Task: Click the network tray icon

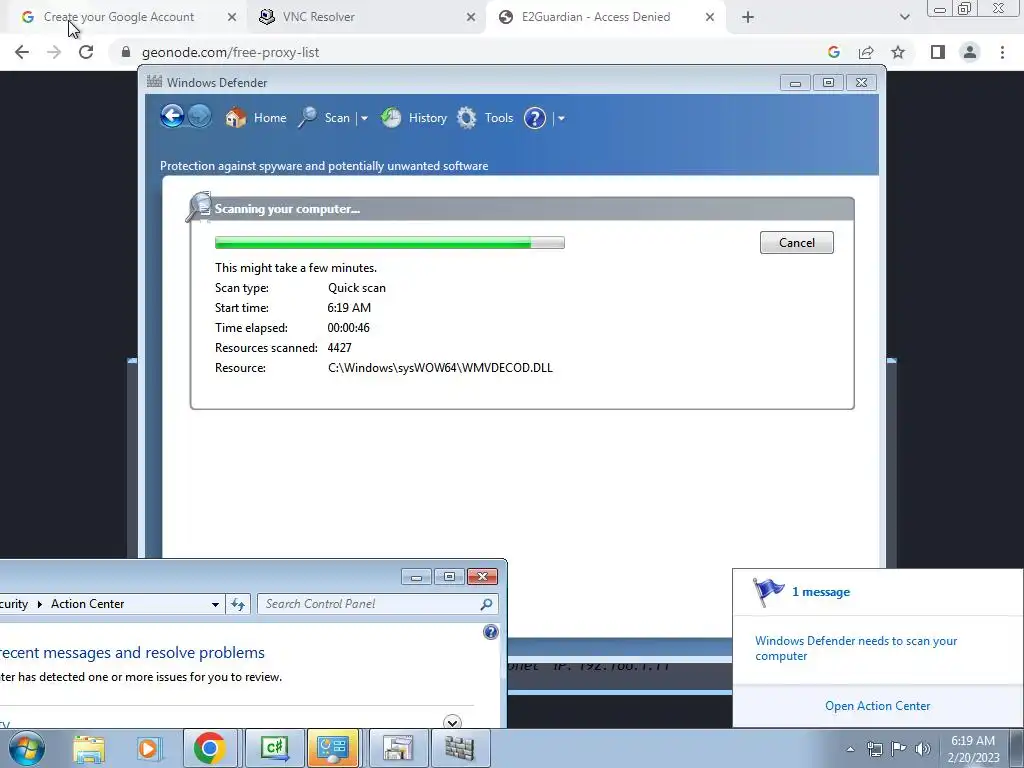Action: [x=874, y=749]
